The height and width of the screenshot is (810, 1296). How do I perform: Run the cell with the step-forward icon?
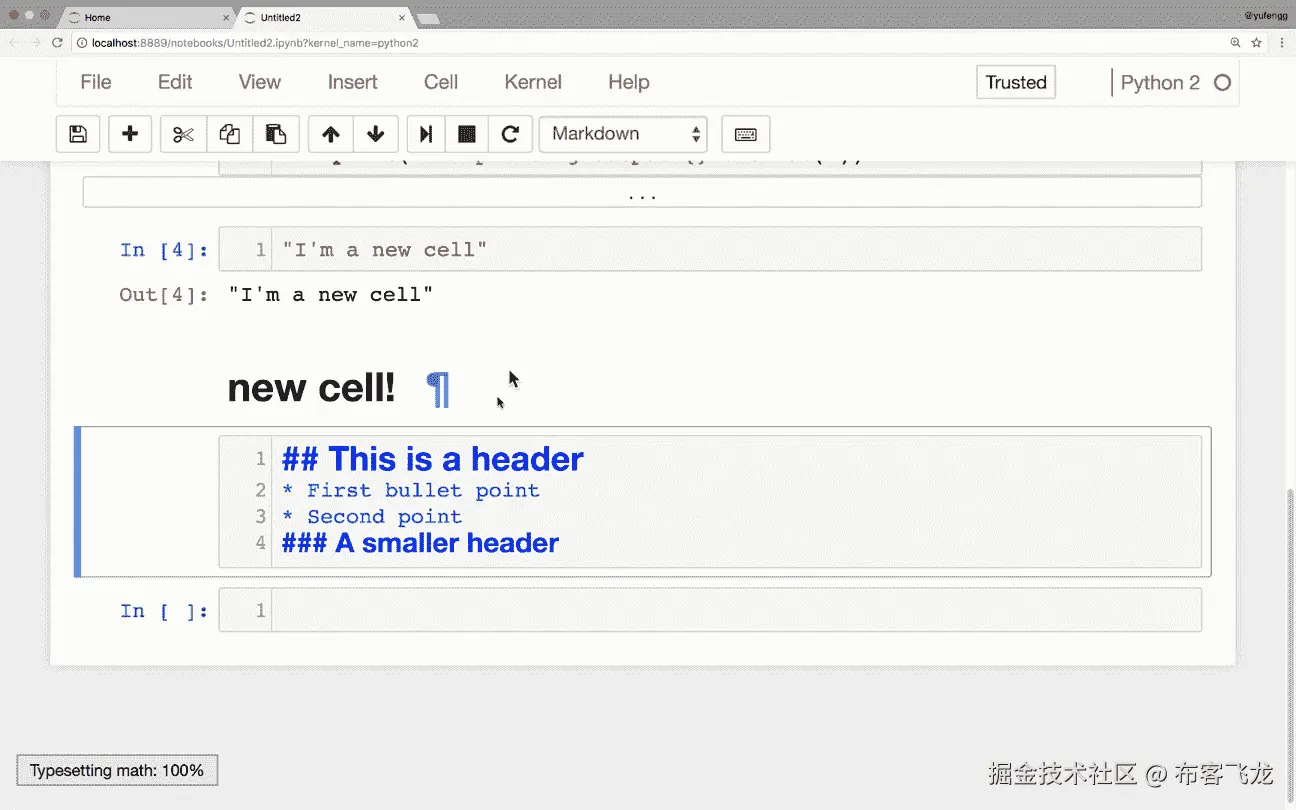[425, 134]
